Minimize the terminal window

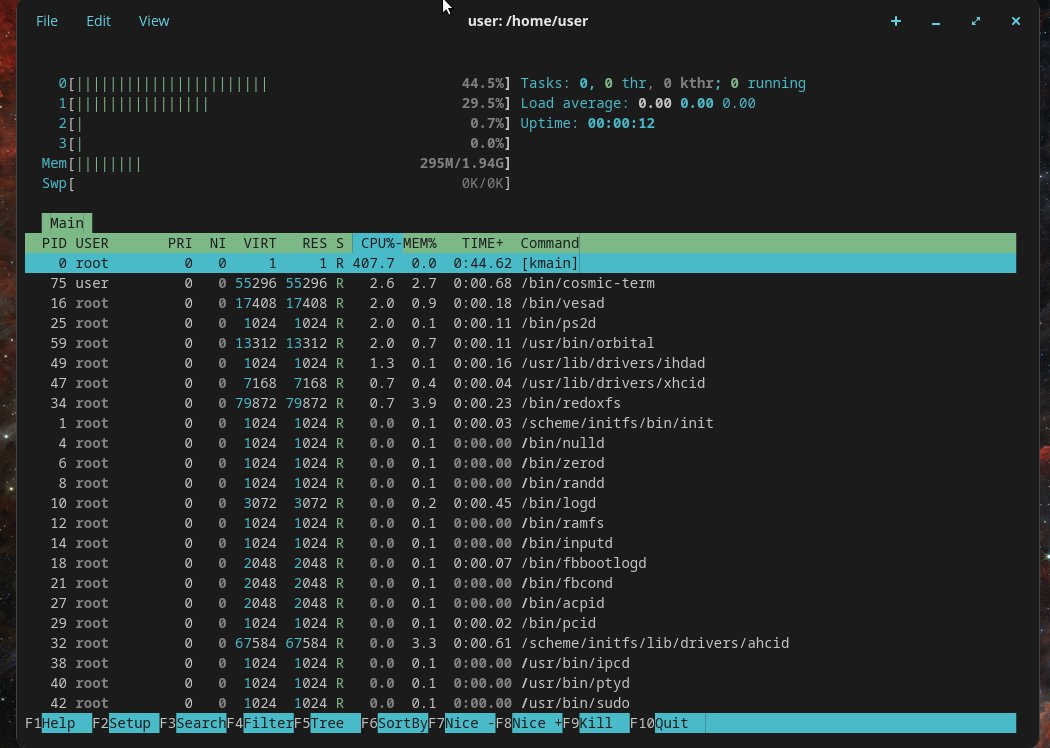(935, 21)
